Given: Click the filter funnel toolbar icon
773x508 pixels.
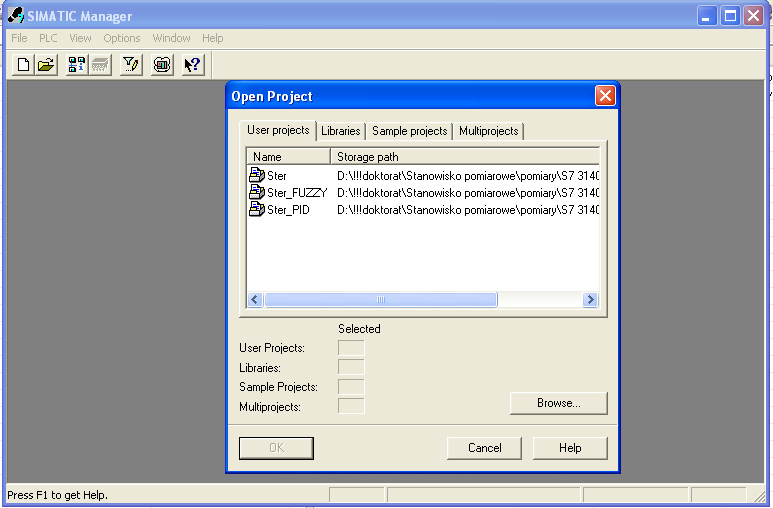Looking at the screenshot, I should pyautogui.click(x=131, y=65).
